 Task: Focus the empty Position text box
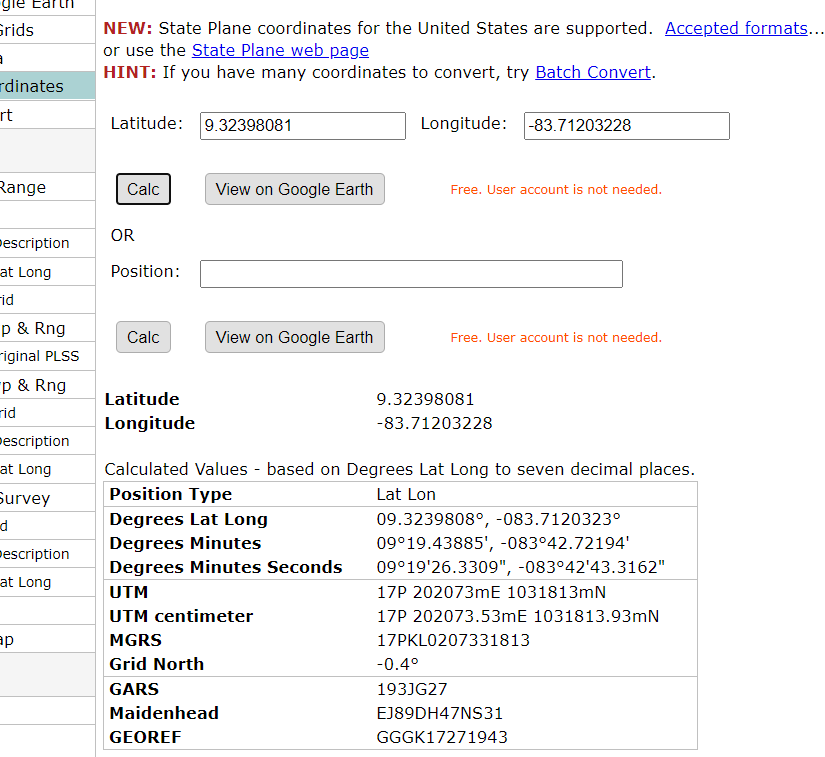[411, 274]
